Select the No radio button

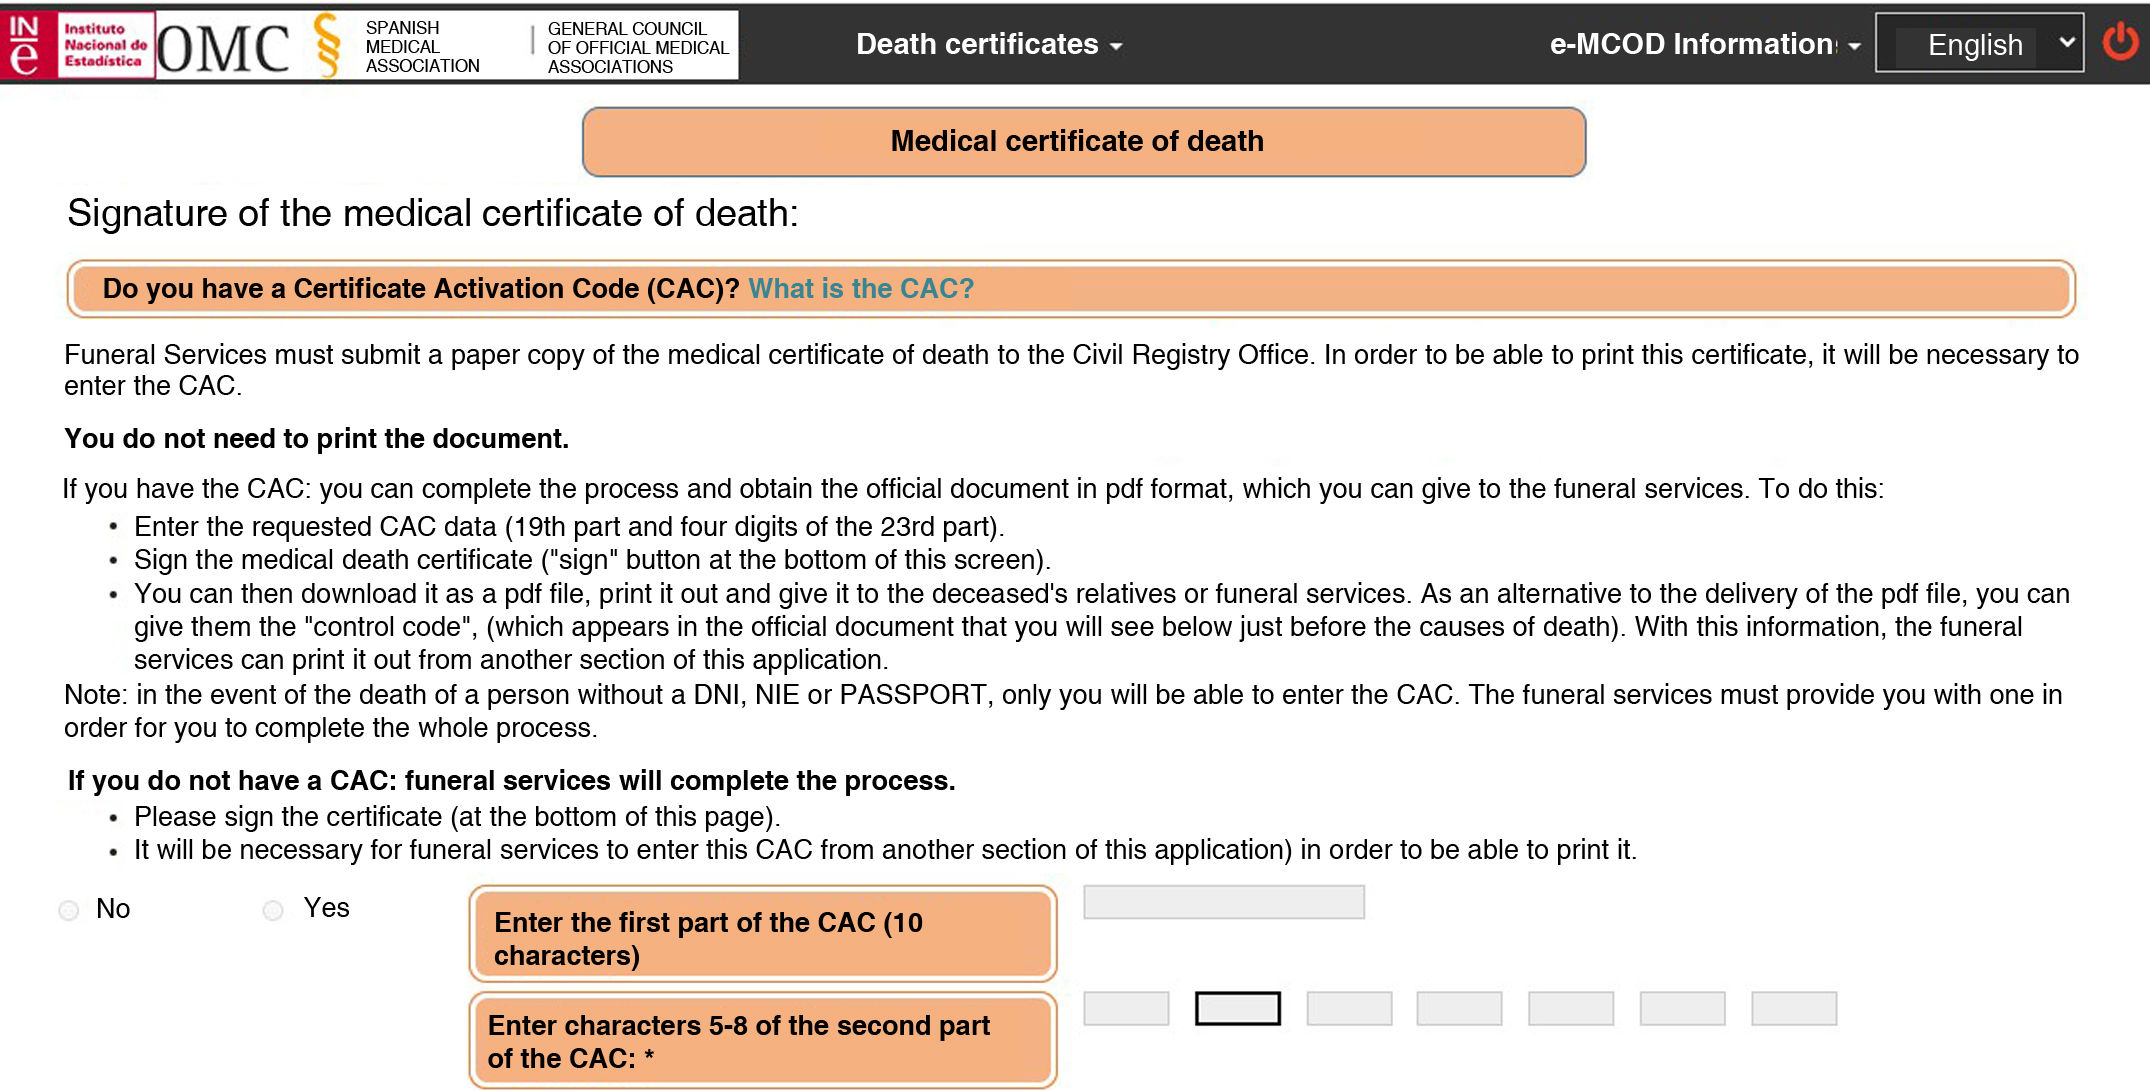point(69,910)
